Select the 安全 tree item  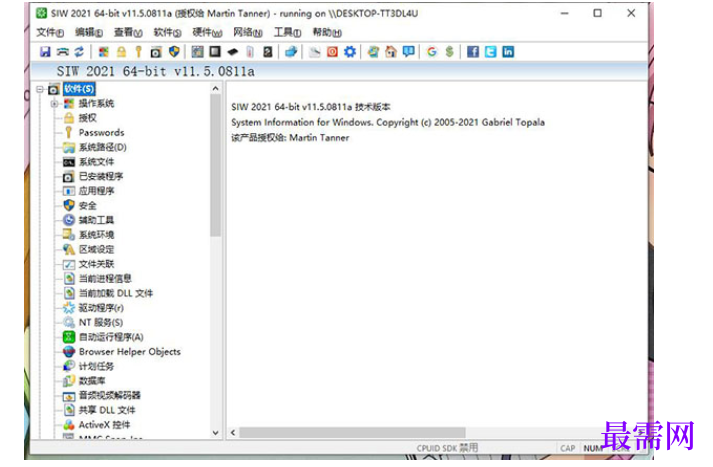click(88, 206)
